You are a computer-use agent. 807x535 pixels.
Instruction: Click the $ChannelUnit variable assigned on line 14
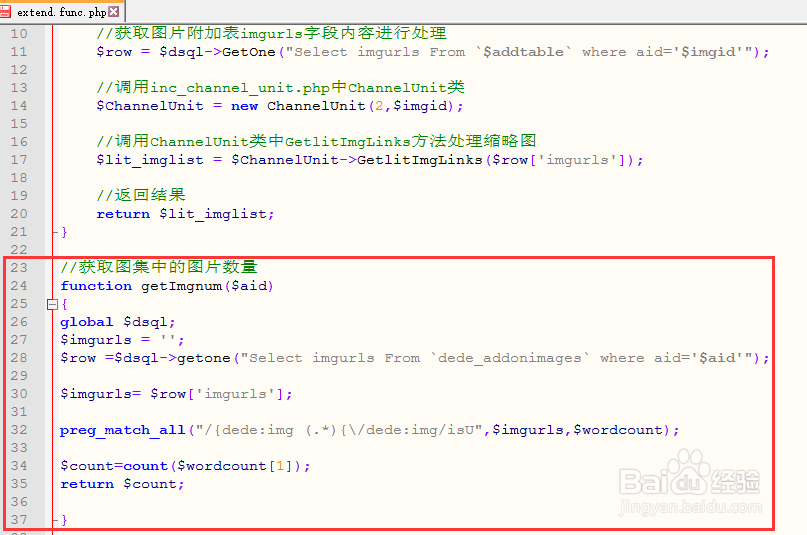pos(150,106)
